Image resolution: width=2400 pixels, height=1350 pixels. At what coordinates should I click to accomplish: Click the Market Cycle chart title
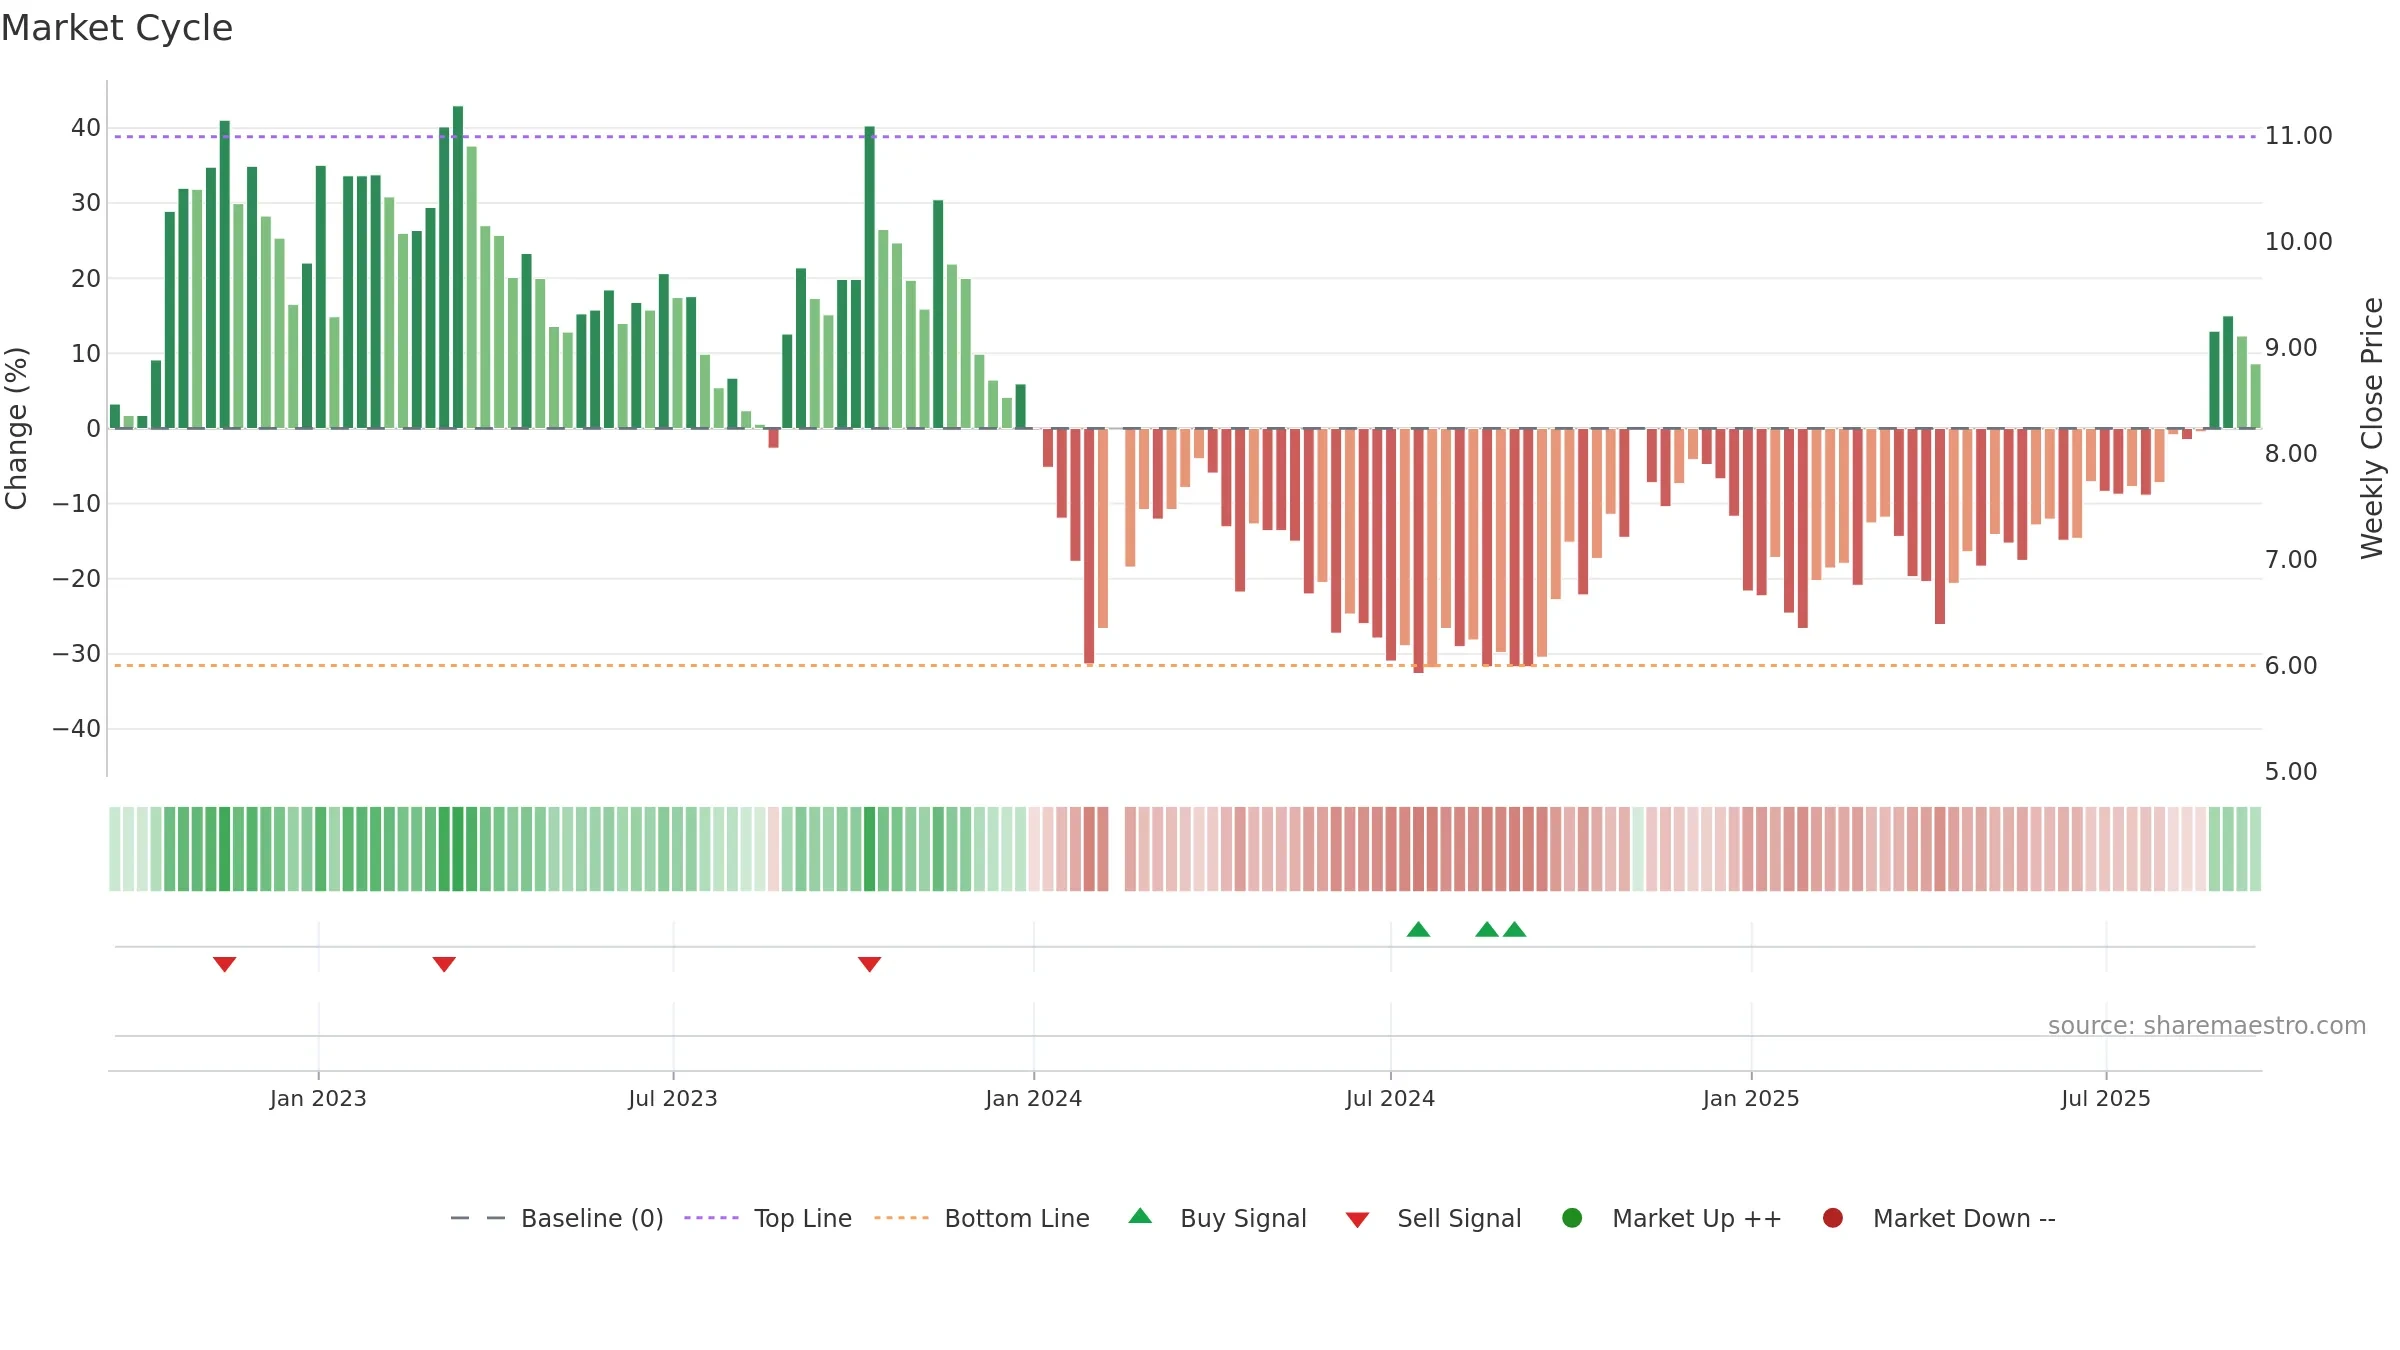pyautogui.click(x=117, y=28)
